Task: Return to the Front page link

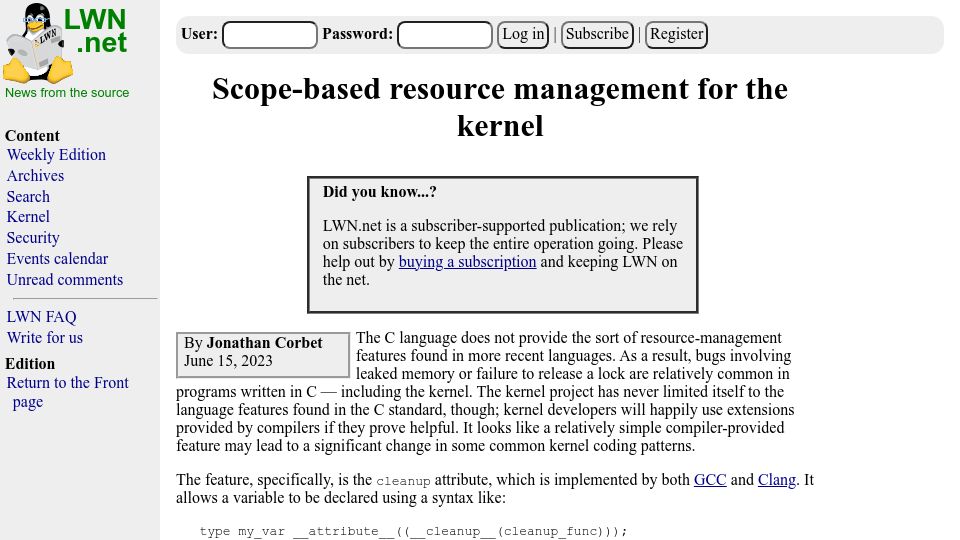Action: click(67, 392)
